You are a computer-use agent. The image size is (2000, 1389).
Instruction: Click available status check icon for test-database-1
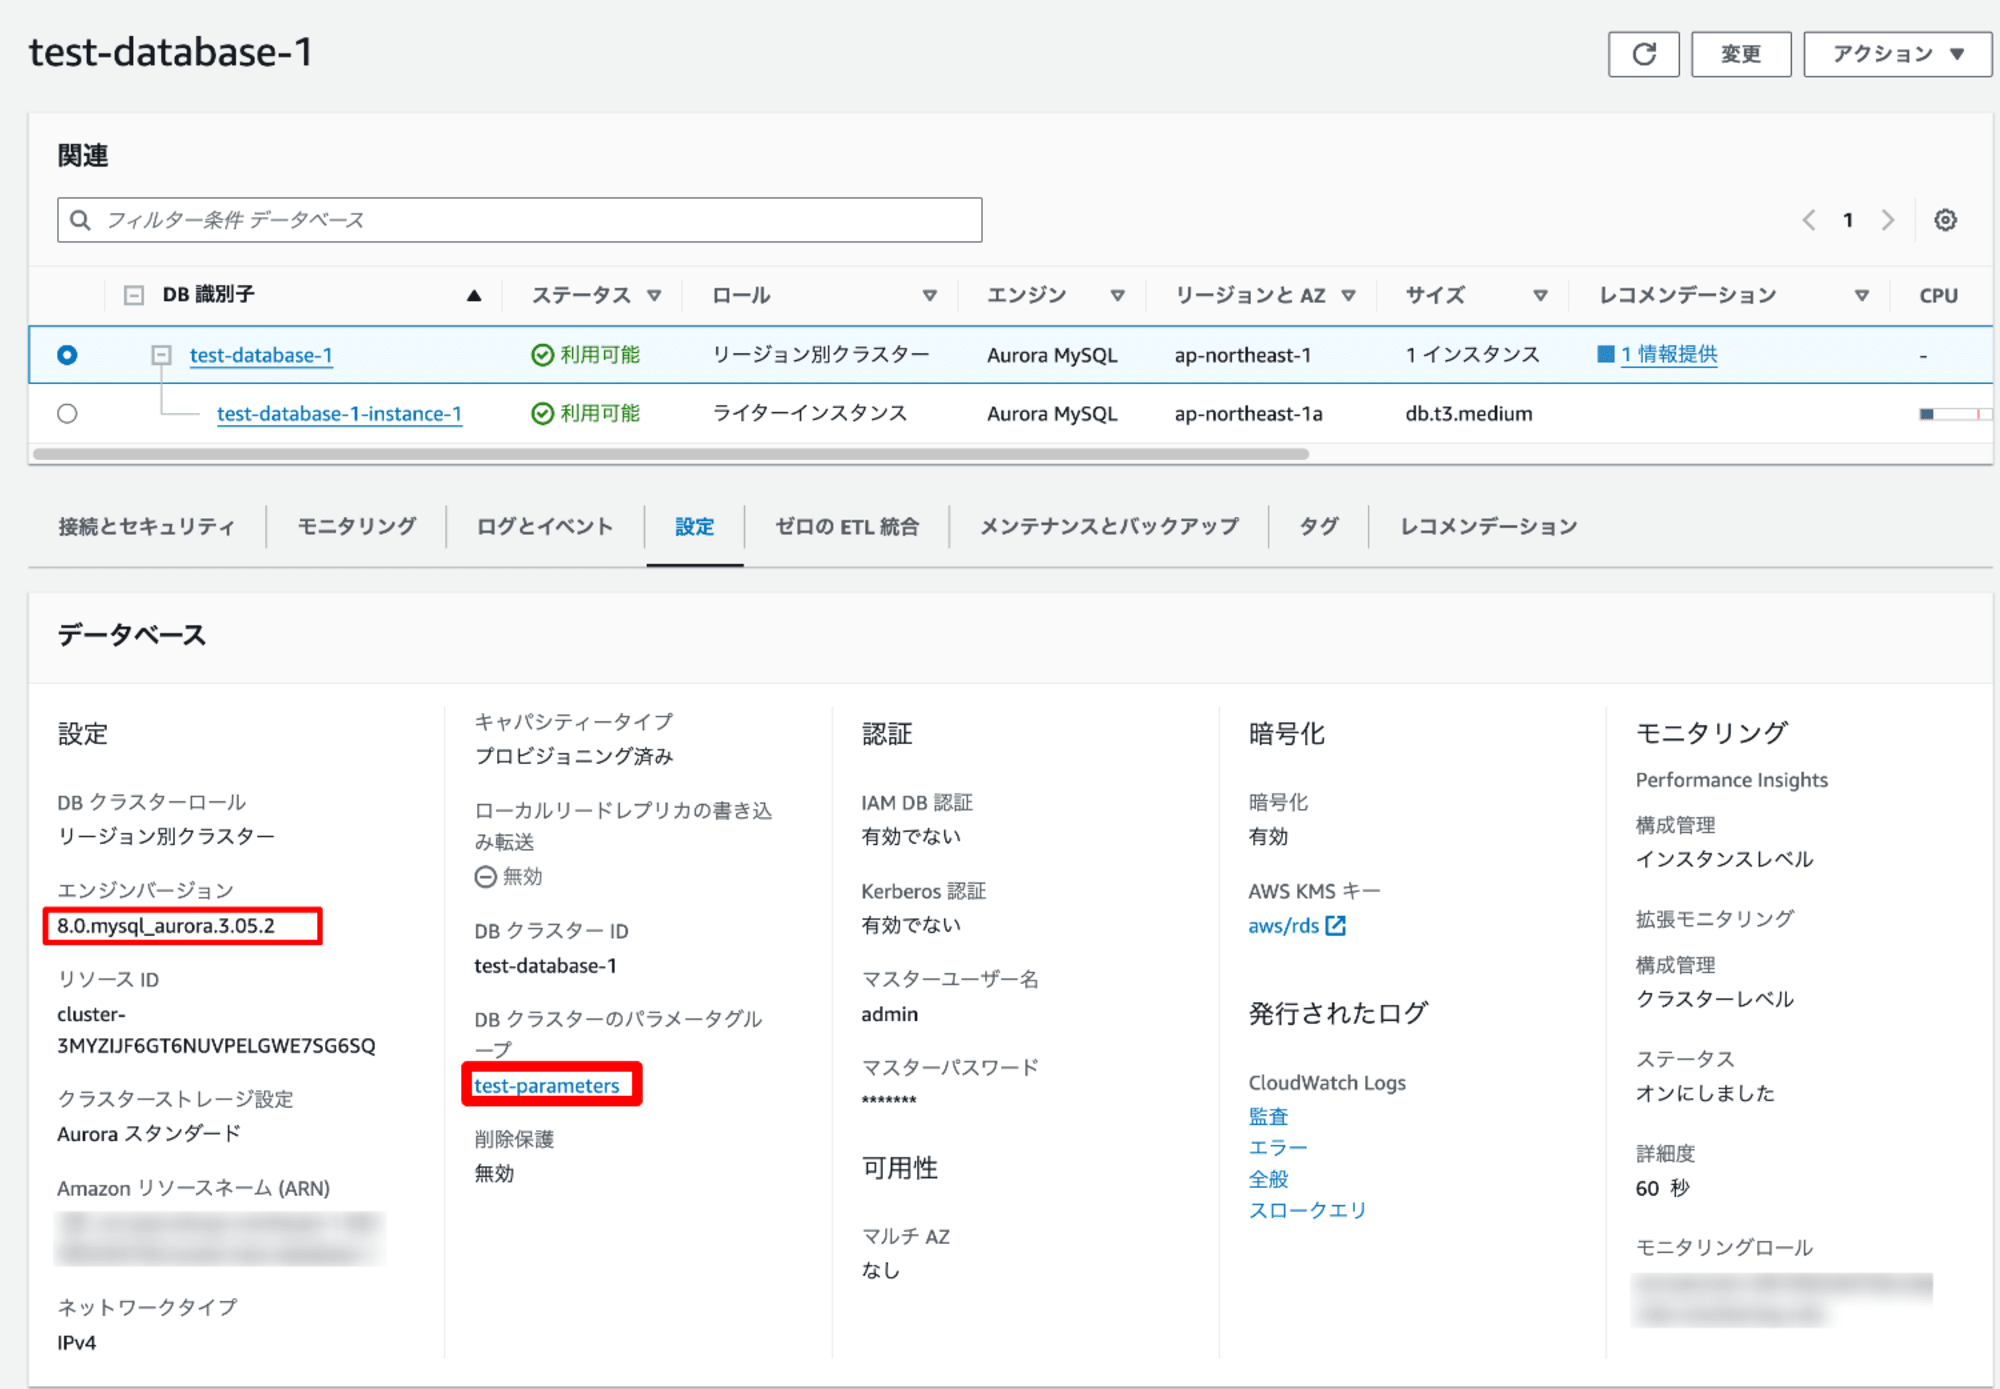click(542, 355)
